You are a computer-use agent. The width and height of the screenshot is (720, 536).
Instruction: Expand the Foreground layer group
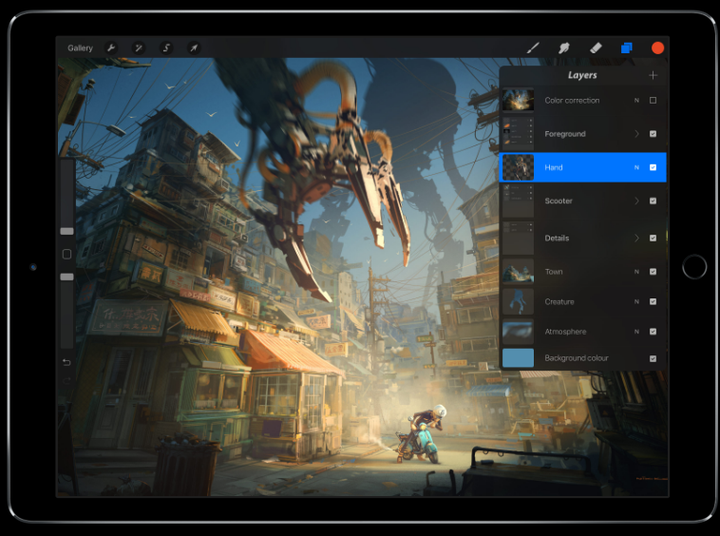point(637,134)
